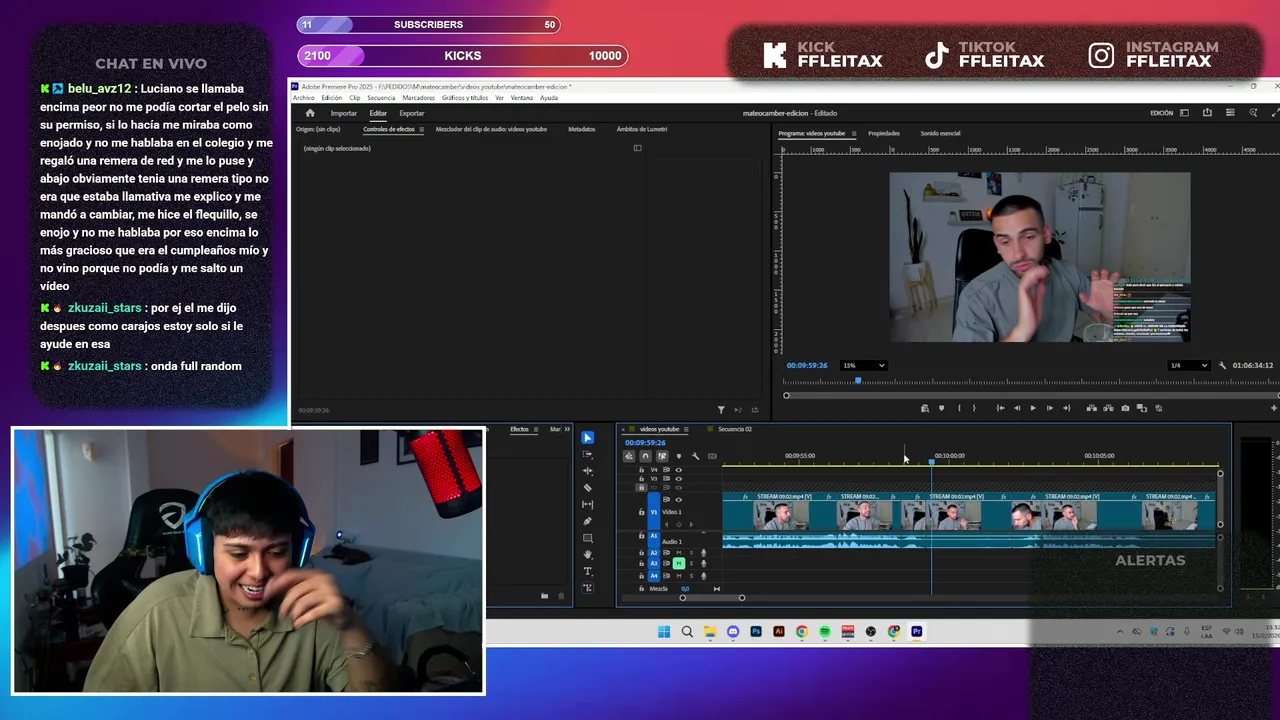Click the timeline horizontal zoom scroll handle
The width and height of the screenshot is (1280, 720).
tap(712, 598)
